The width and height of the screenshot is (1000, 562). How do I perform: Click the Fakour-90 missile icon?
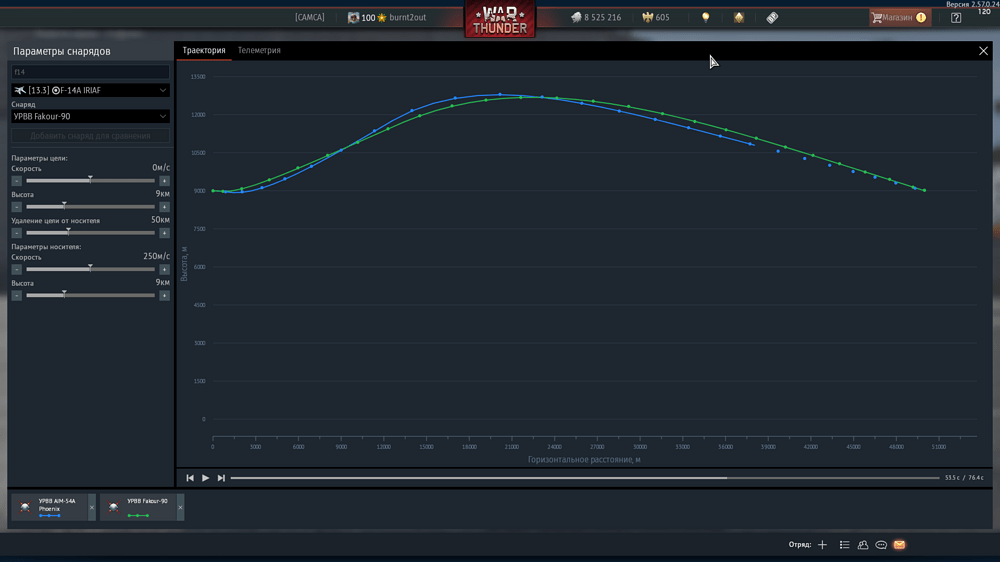point(114,507)
